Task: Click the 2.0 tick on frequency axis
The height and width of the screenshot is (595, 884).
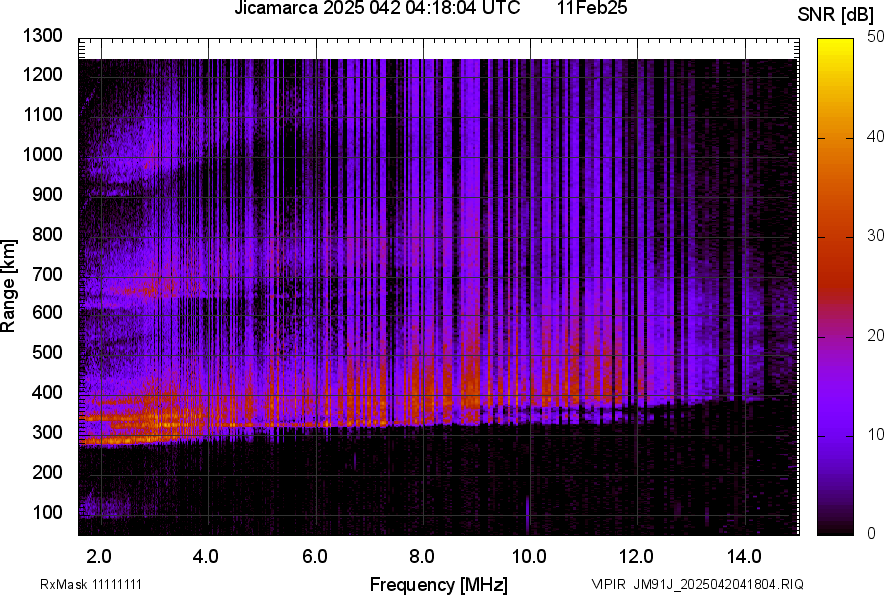Action: click(x=100, y=556)
